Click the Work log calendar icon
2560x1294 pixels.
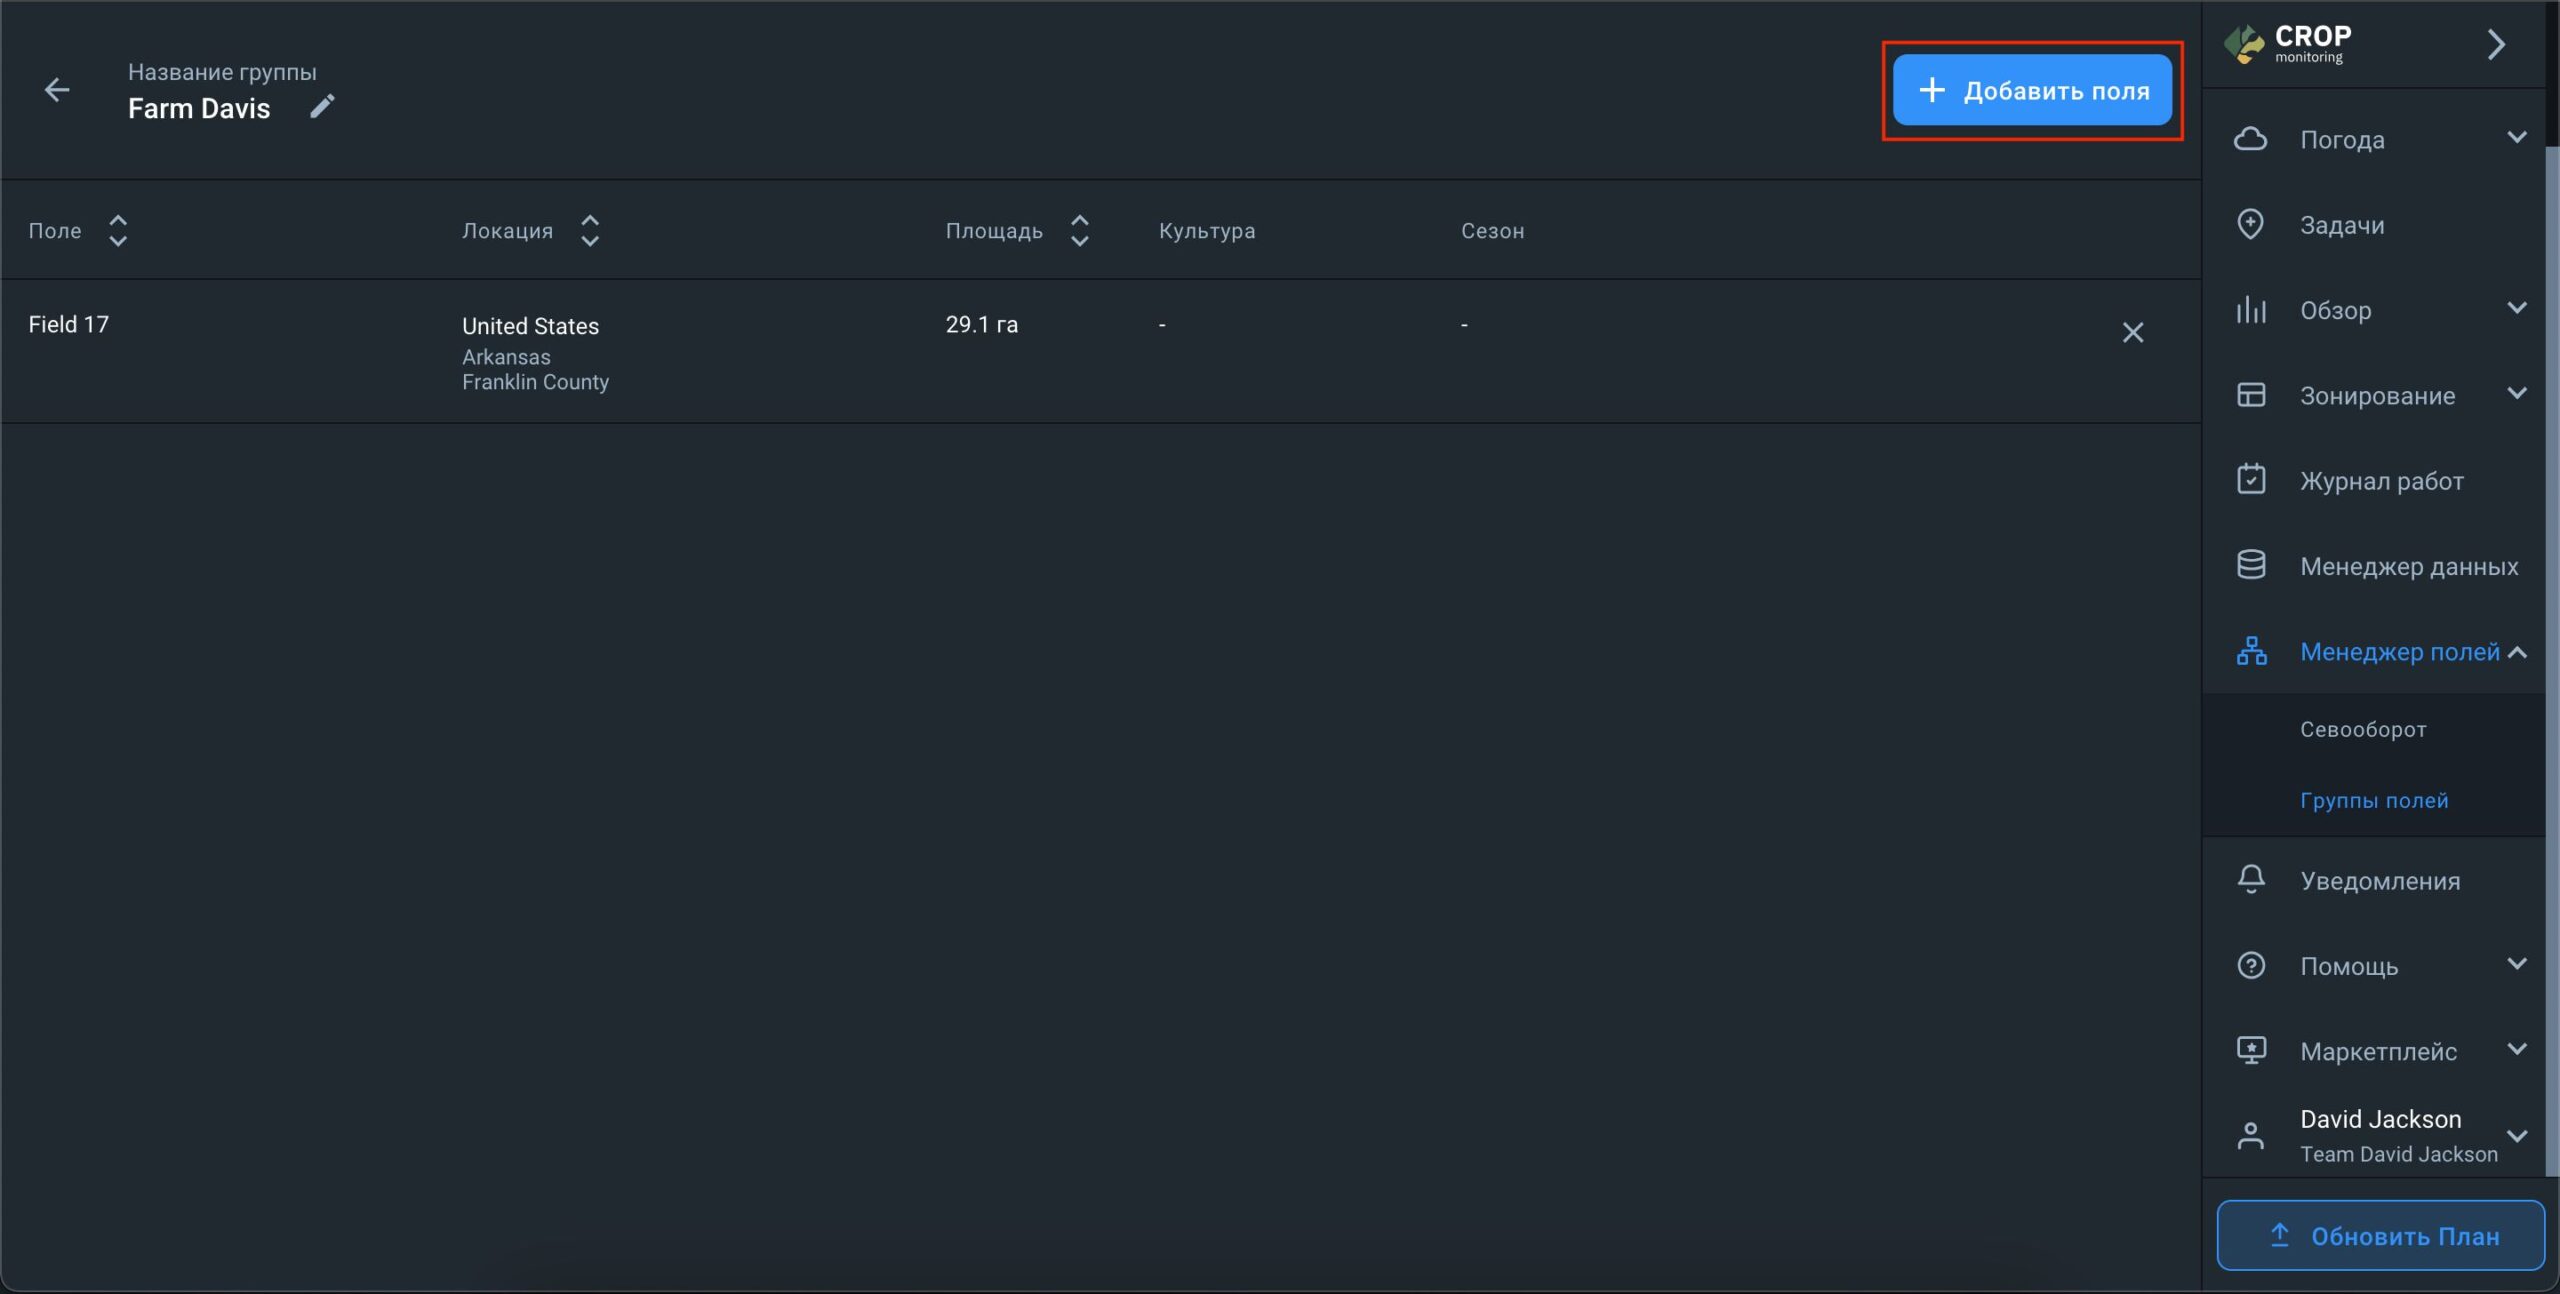2250,480
